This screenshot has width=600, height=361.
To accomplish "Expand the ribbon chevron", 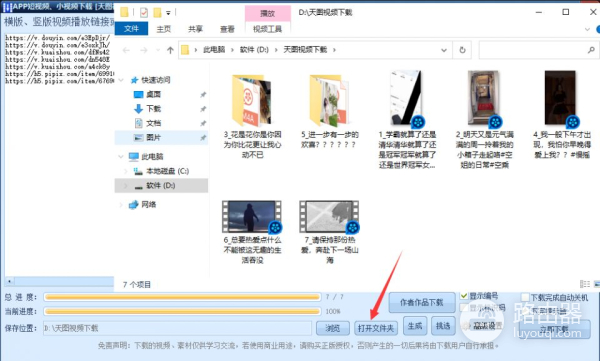I will pos(587,29).
